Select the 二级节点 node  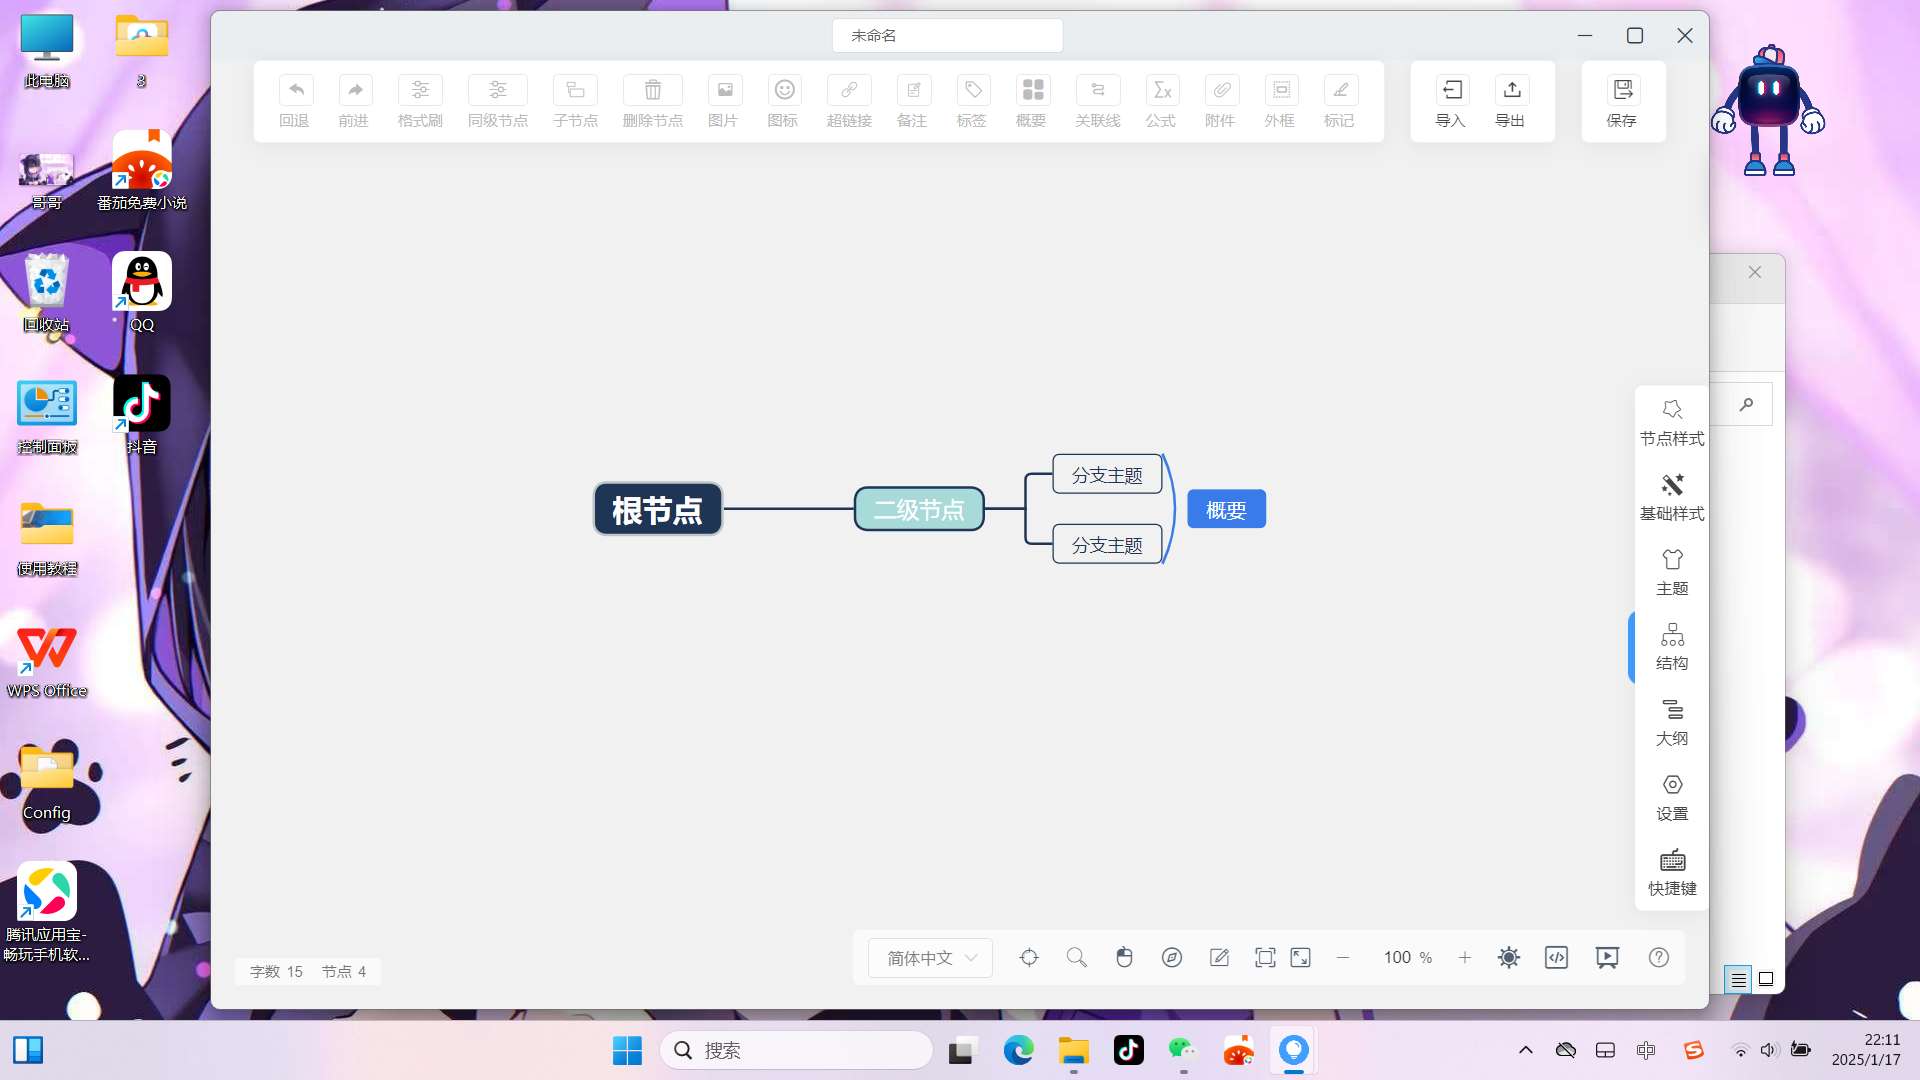click(x=919, y=509)
